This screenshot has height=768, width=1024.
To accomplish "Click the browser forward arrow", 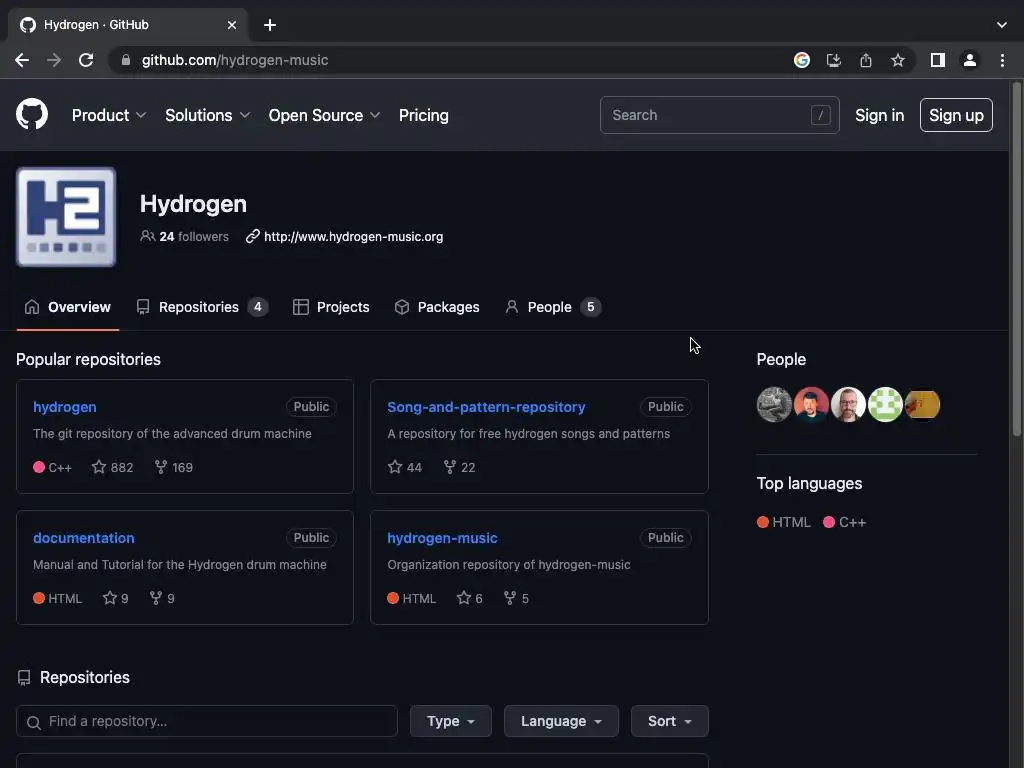I will tap(54, 60).
